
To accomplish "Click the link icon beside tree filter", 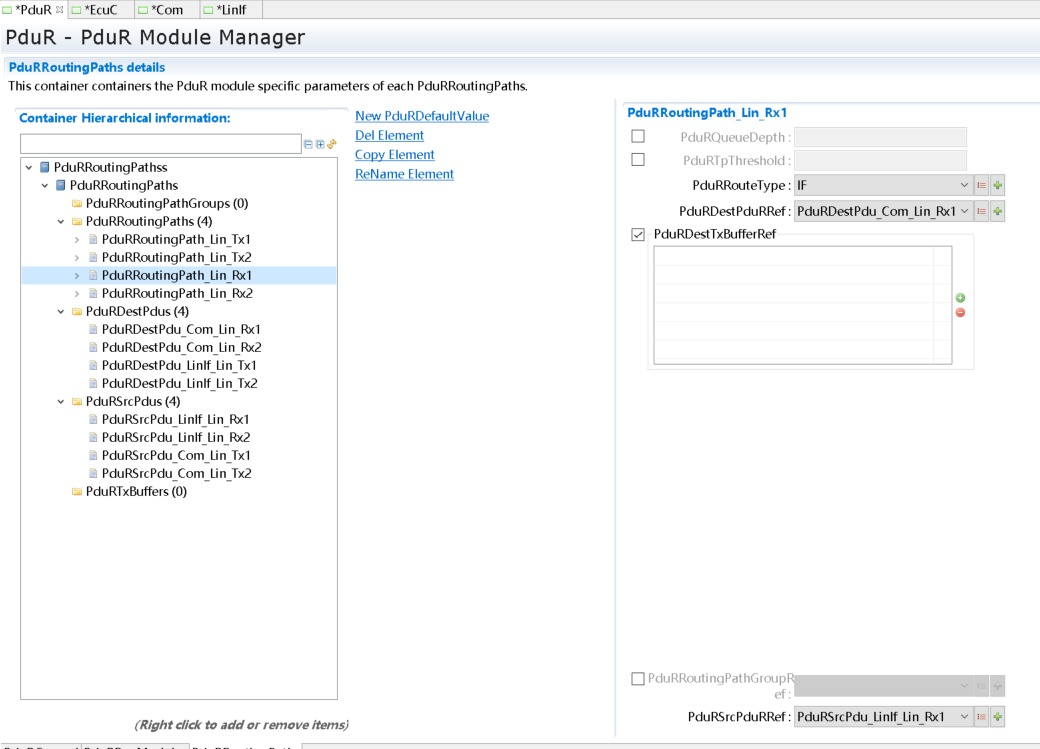I will (331, 144).
